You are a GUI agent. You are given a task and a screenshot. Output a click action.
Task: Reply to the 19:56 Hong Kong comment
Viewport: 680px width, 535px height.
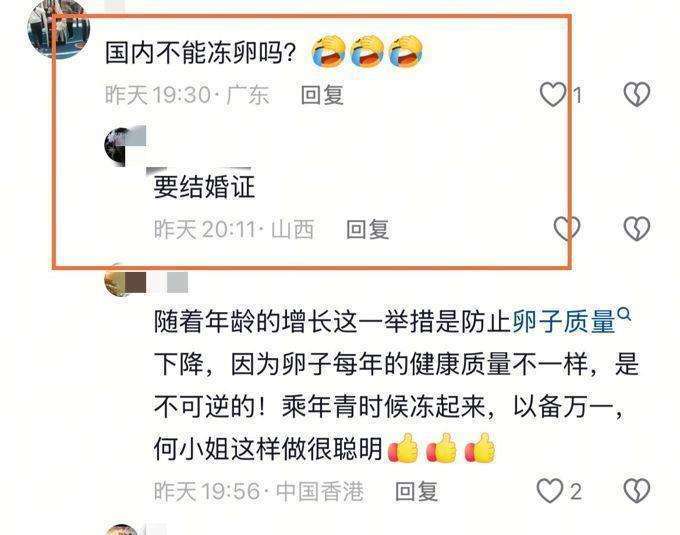[x=416, y=491]
